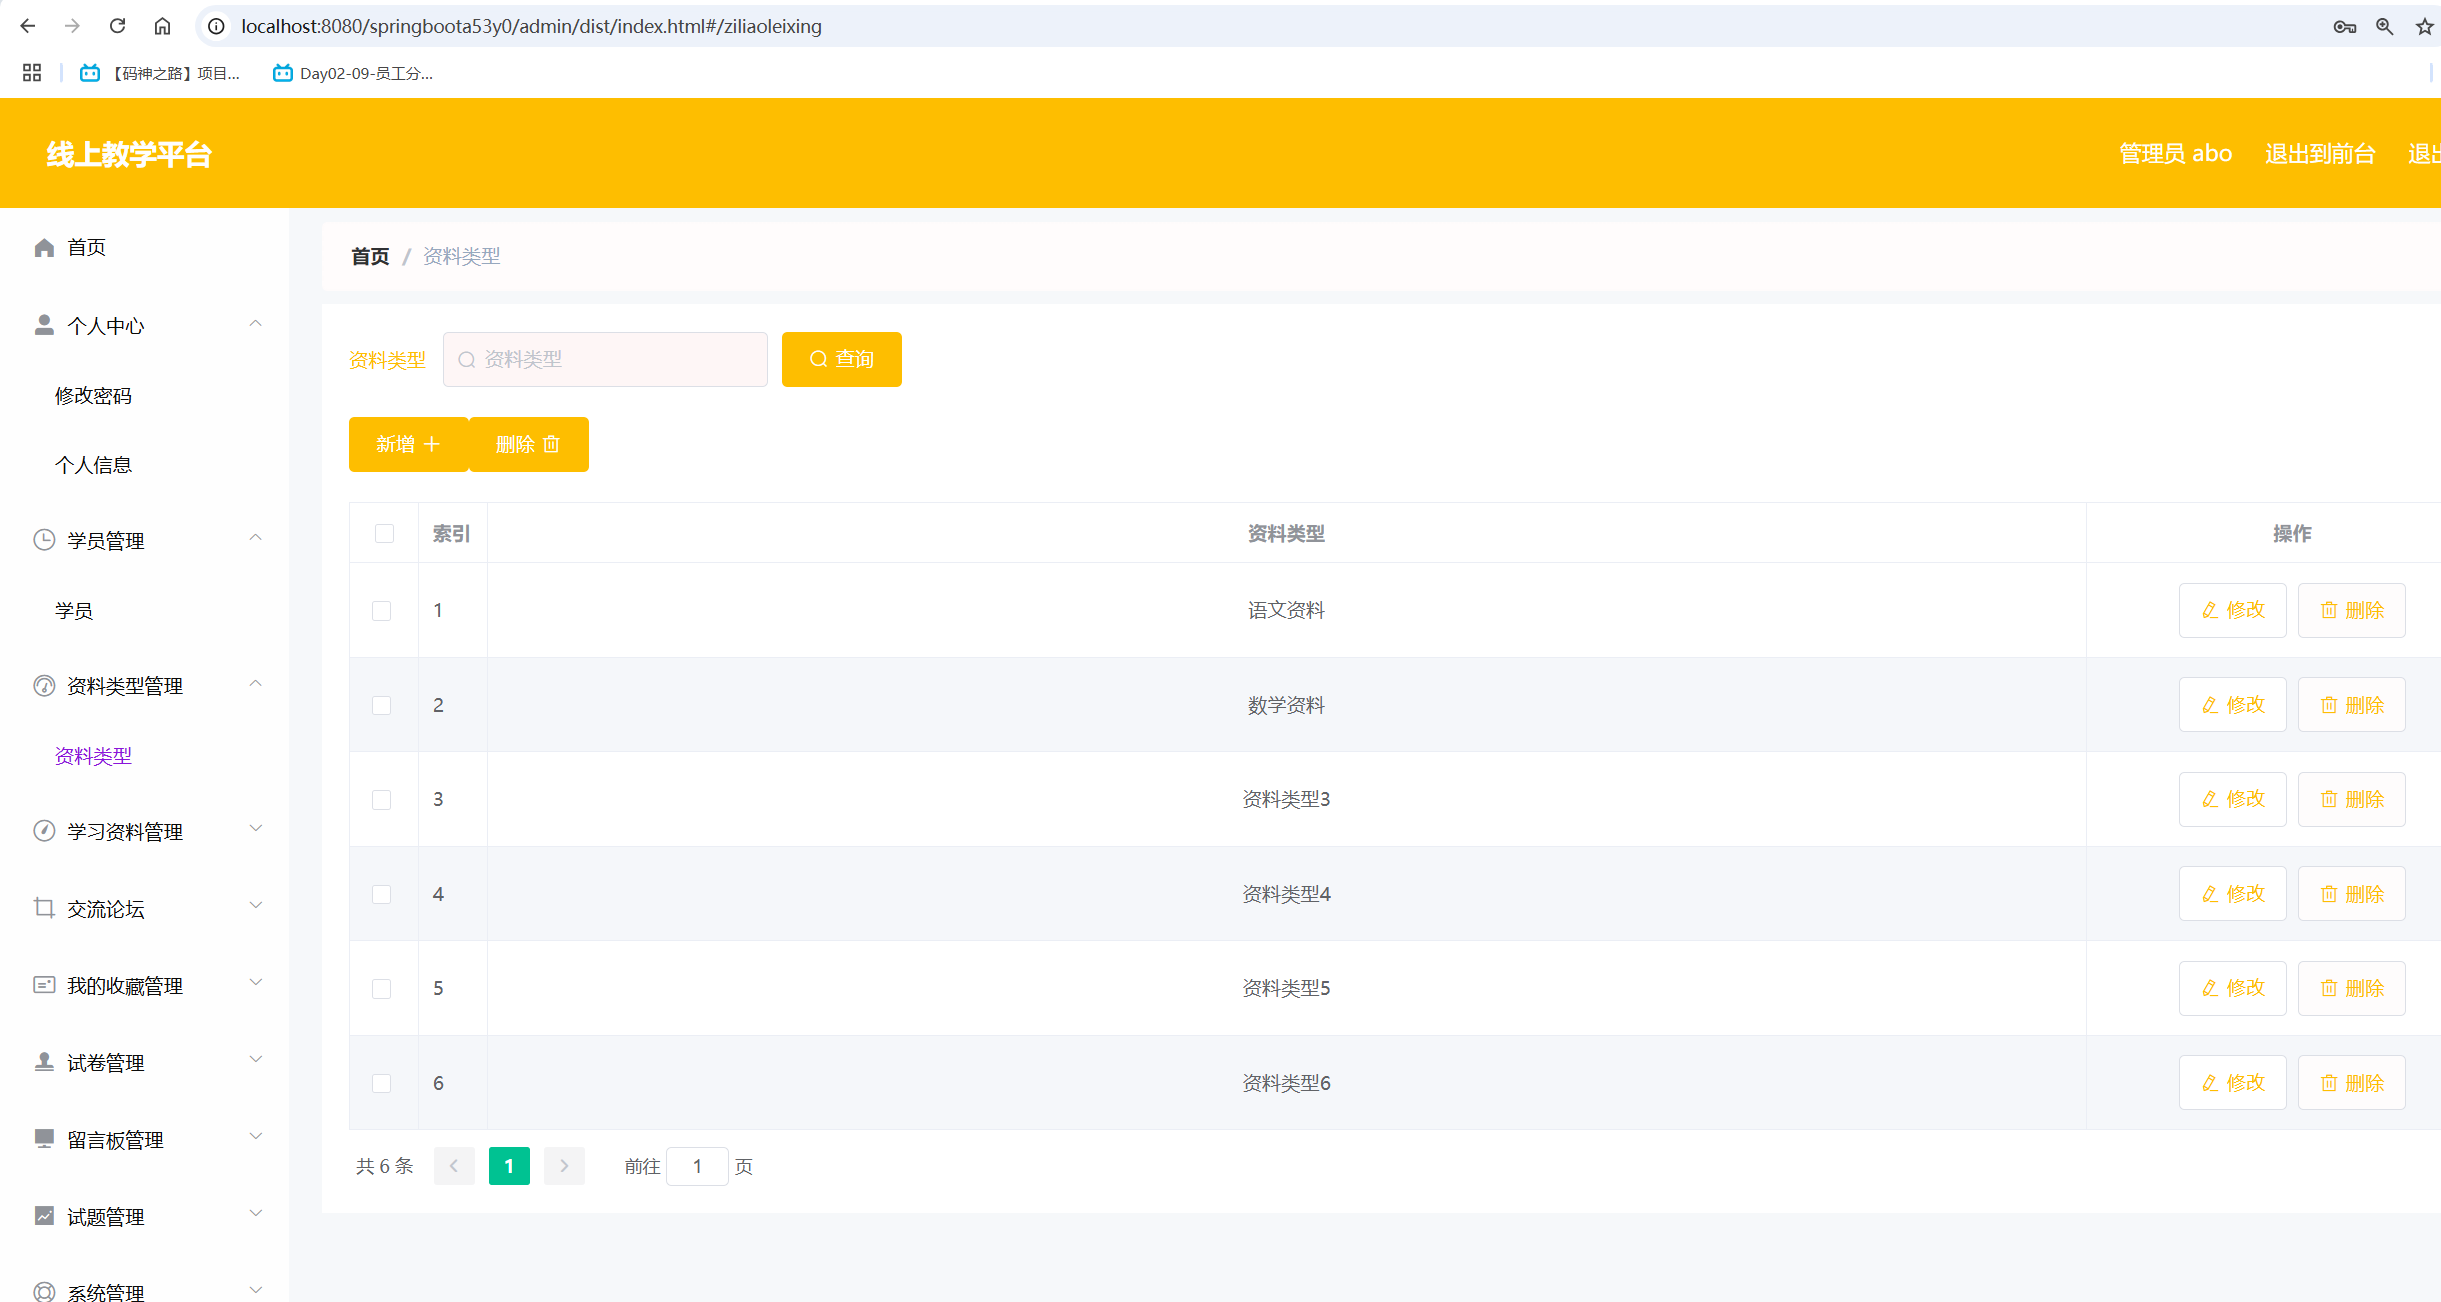The width and height of the screenshot is (2441, 1302).
Task: Click the site info icon before the URL
Action: point(216,26)
